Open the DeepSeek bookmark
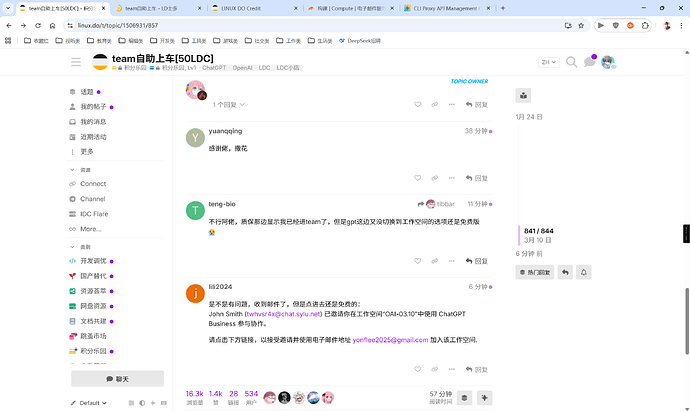The height and width of the screenshot is (411, 690). click(x=360, y=40)
